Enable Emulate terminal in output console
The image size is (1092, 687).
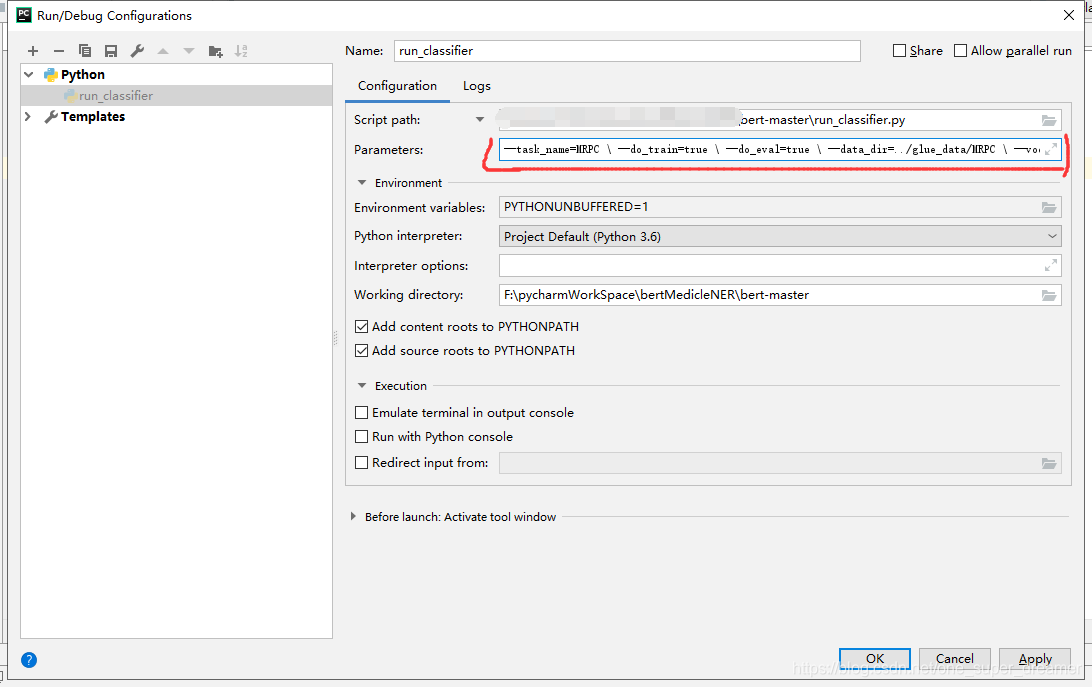coord(361,412)
